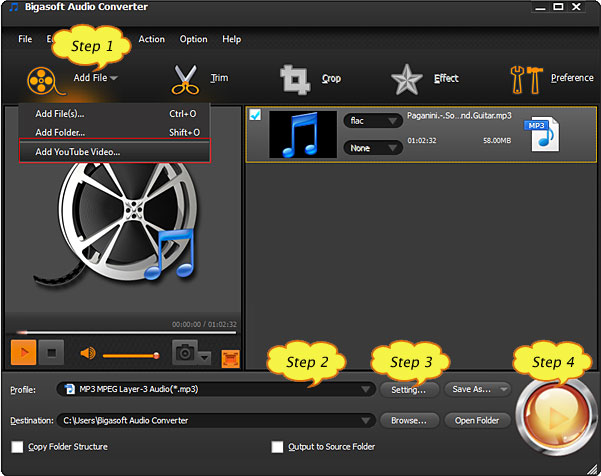Click the 00:00:00 / 01:02:32 time display

(204, 324)
